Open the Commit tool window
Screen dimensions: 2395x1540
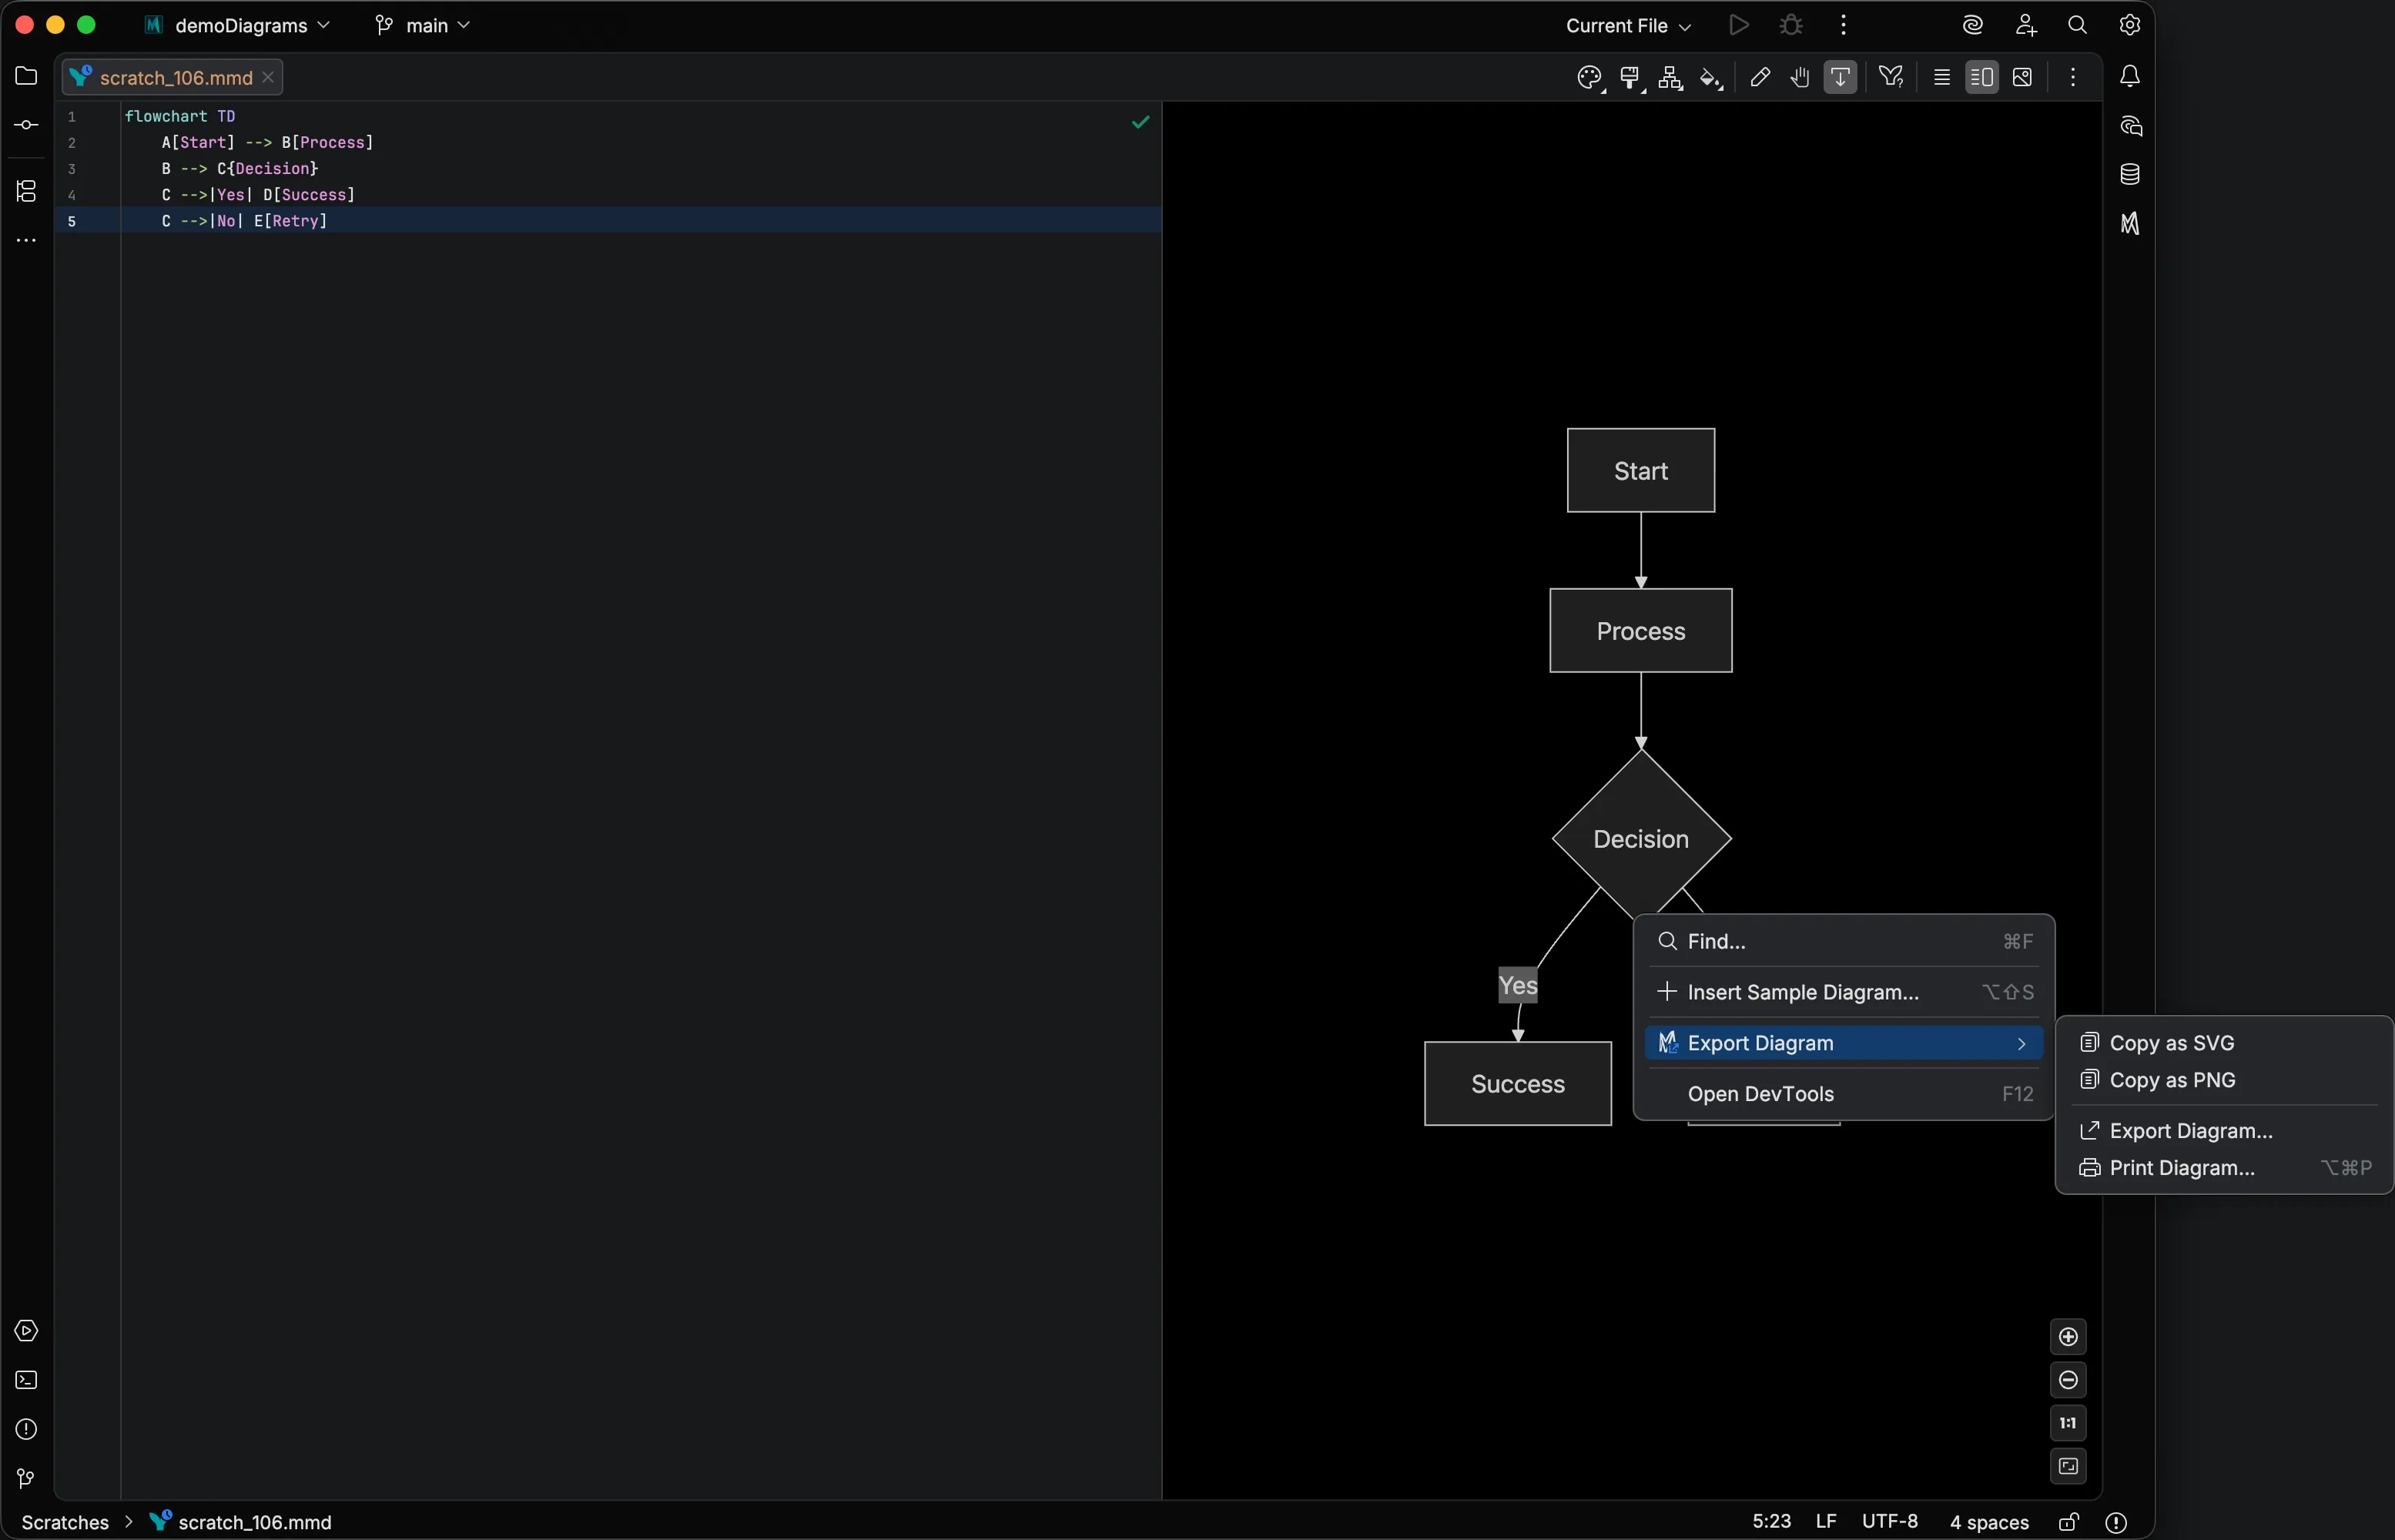[26, 125]
